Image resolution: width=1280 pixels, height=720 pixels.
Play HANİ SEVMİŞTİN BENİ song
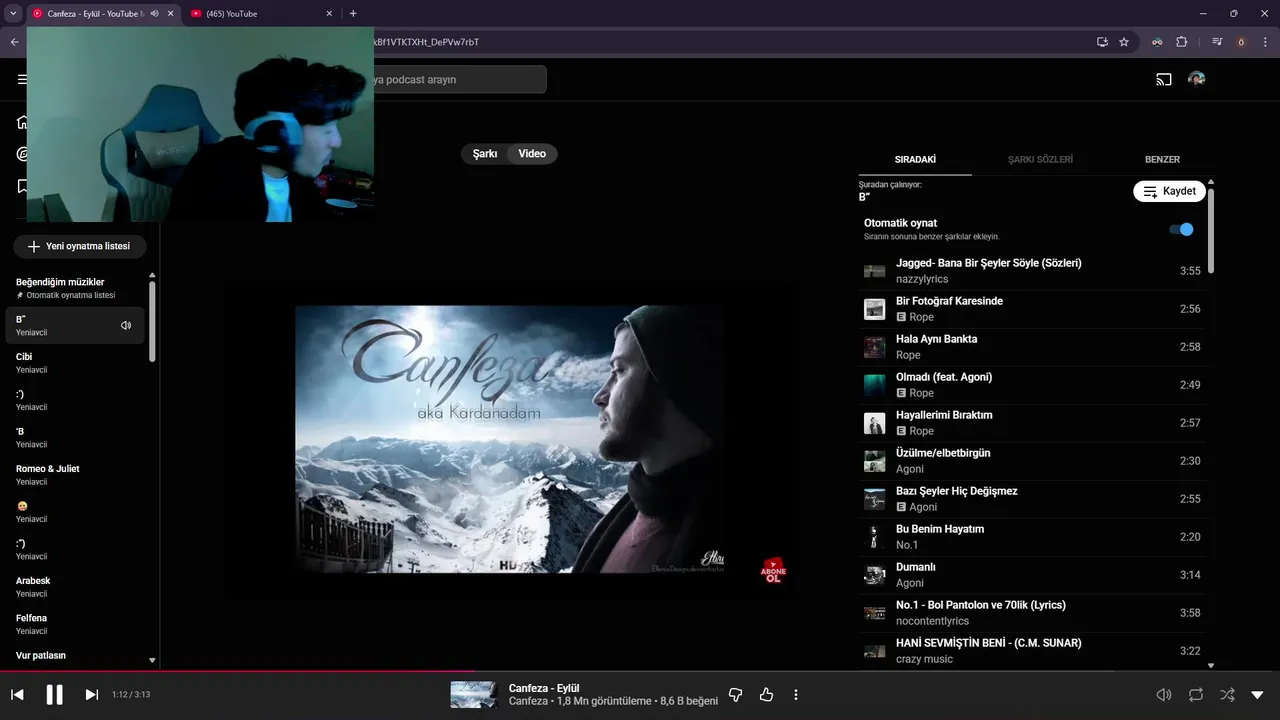(1033, 651)
